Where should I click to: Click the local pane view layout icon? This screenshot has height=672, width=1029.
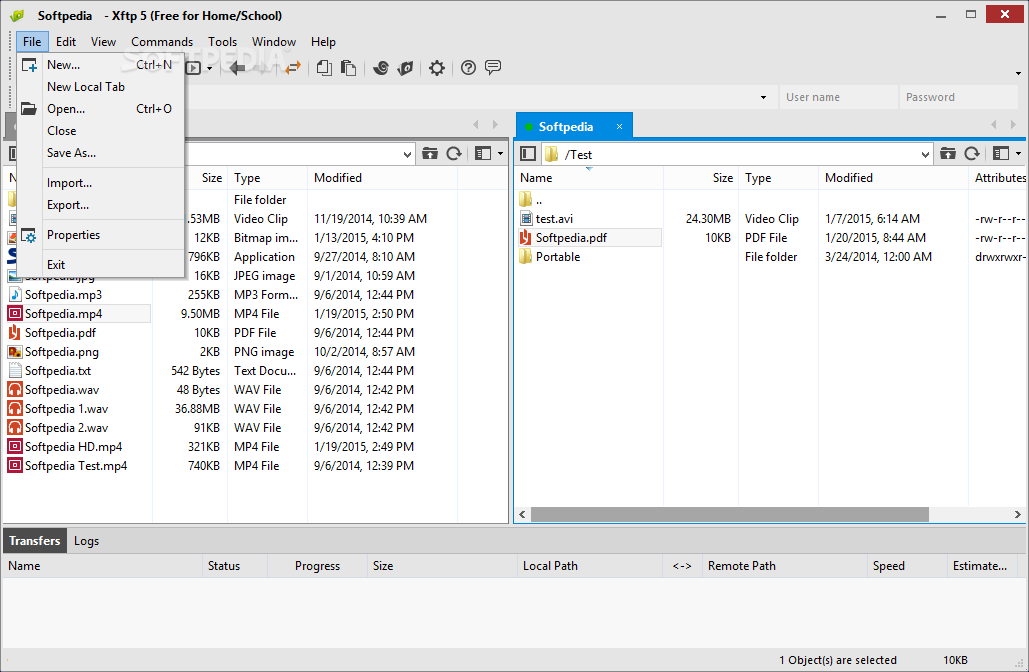tap(483, 154)
